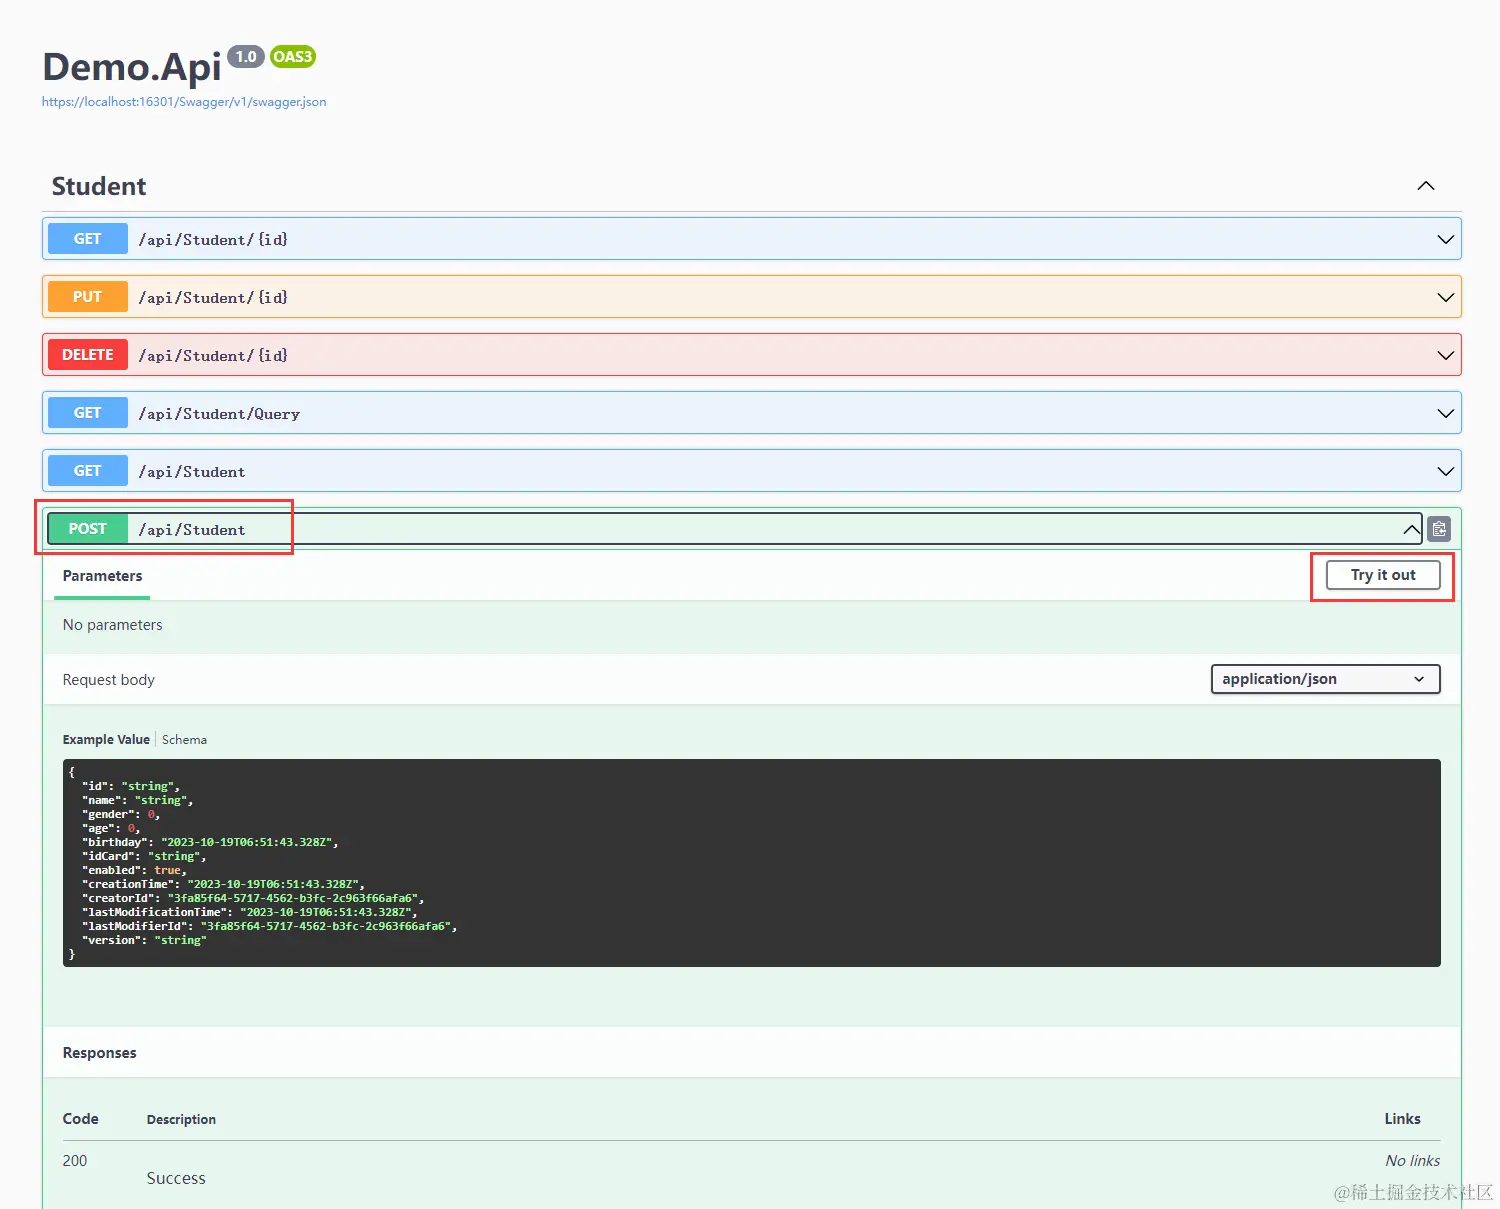Click the GET badge for /api/Student/Query
The width and height of the screenshot is (1500, 1209).
(88, 413)
